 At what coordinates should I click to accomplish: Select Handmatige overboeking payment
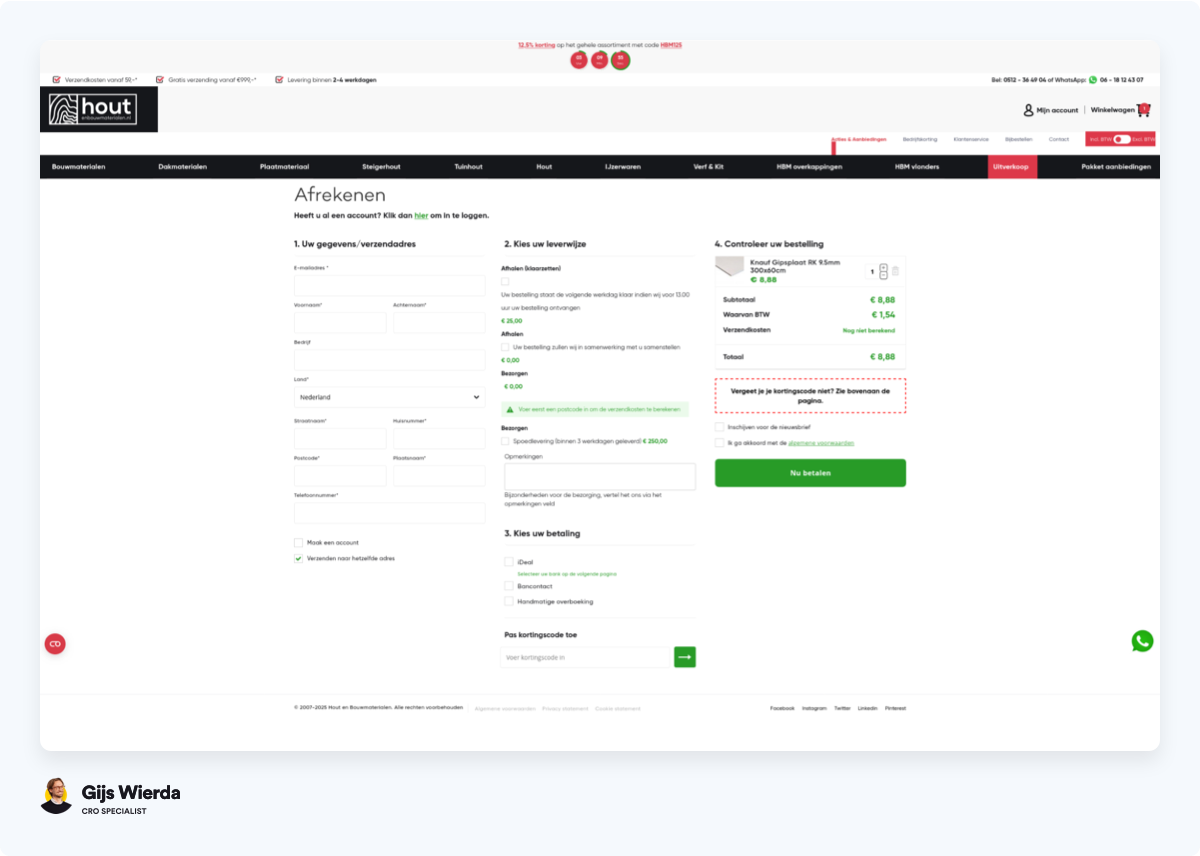tap(509, 602)
